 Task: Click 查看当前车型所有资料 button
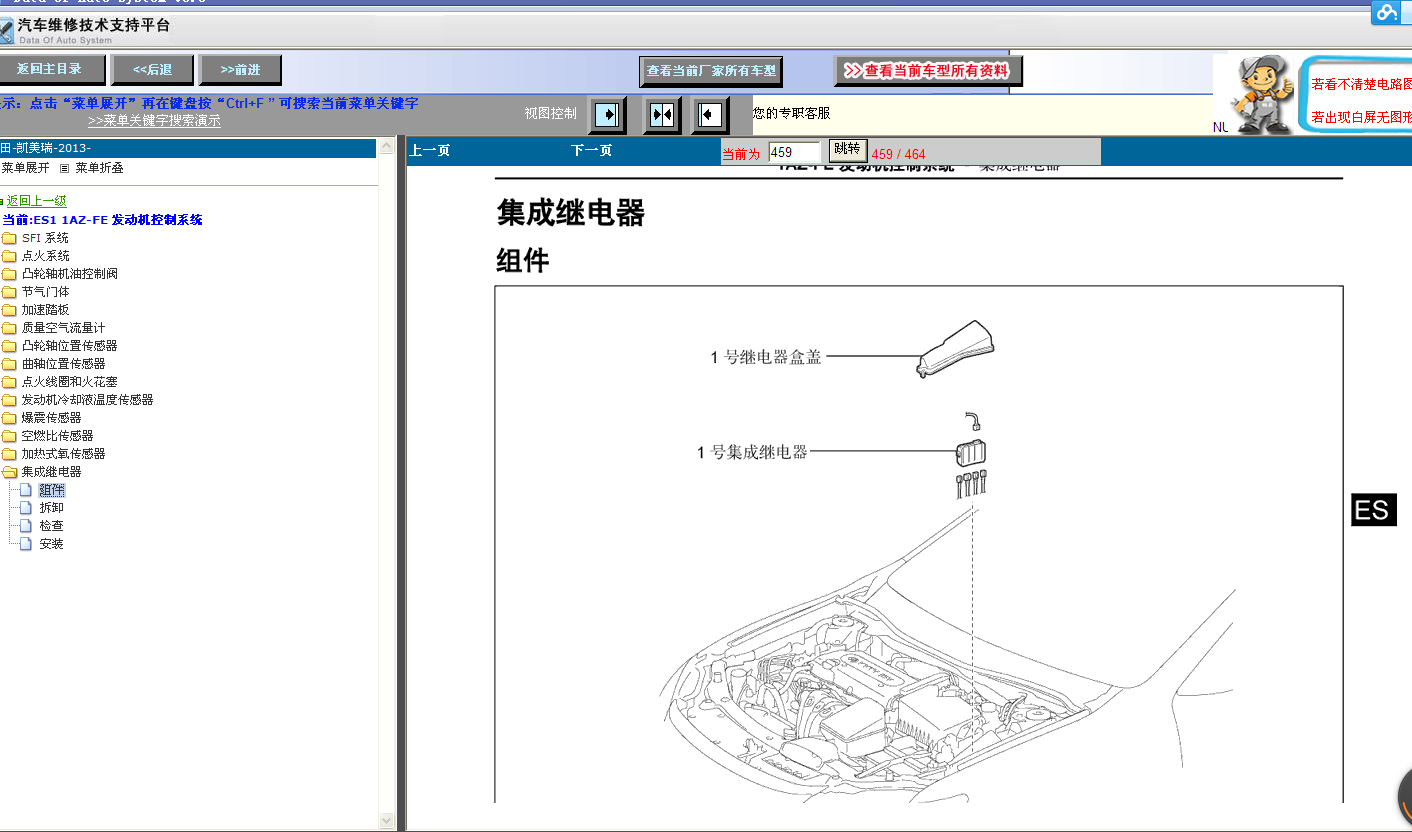pyautogui.click(x=927, y=71)
